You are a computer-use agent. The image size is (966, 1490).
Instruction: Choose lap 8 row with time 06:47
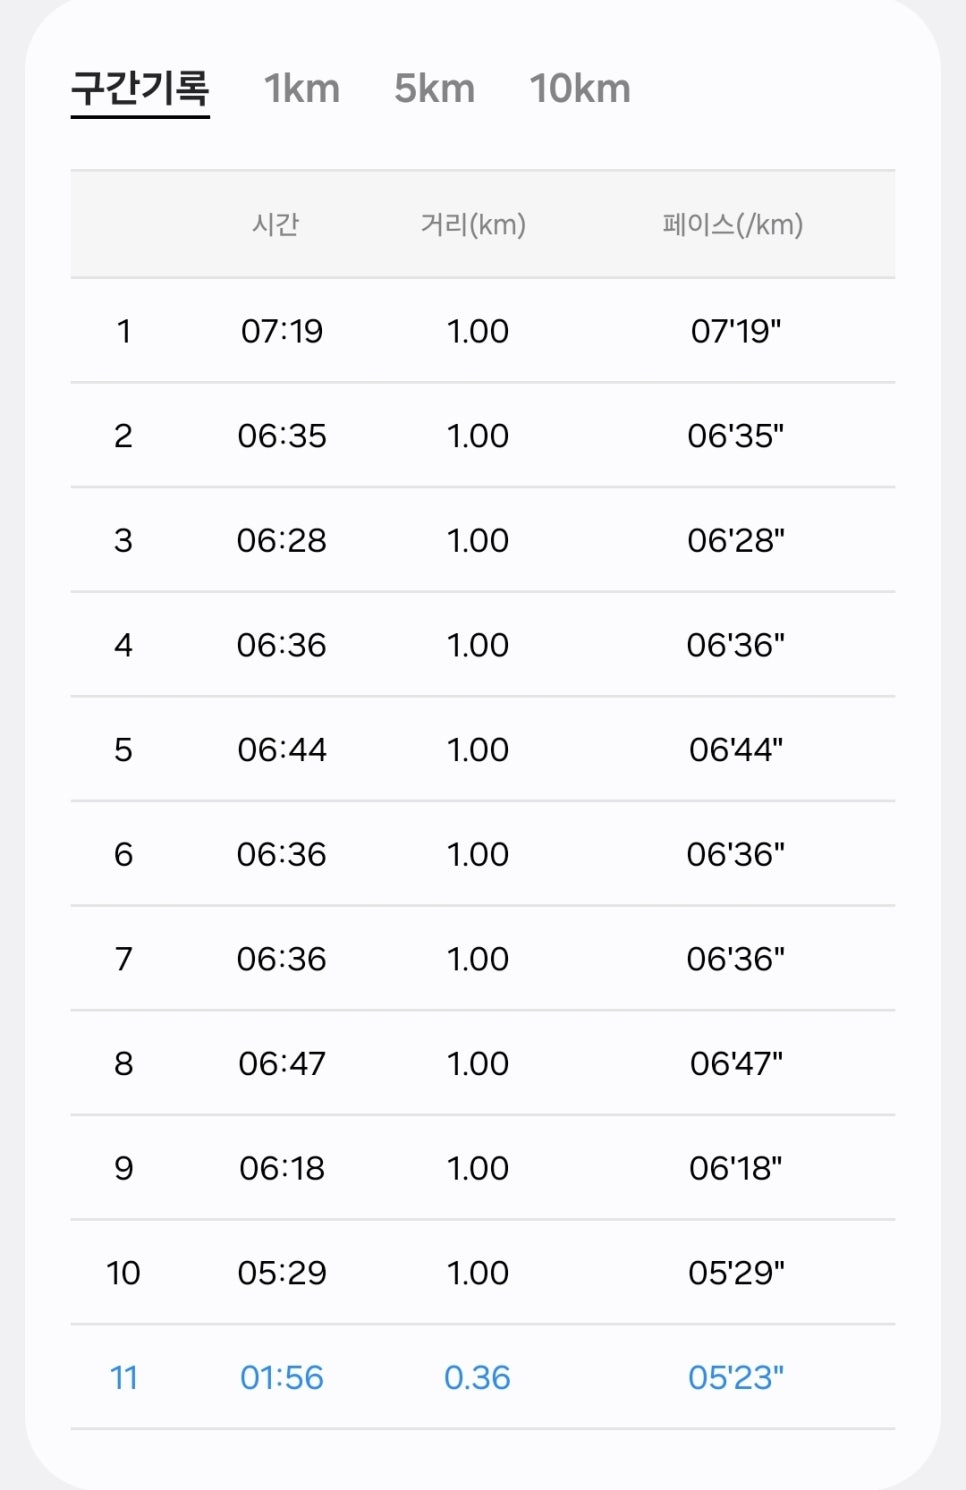[483, 1063]
